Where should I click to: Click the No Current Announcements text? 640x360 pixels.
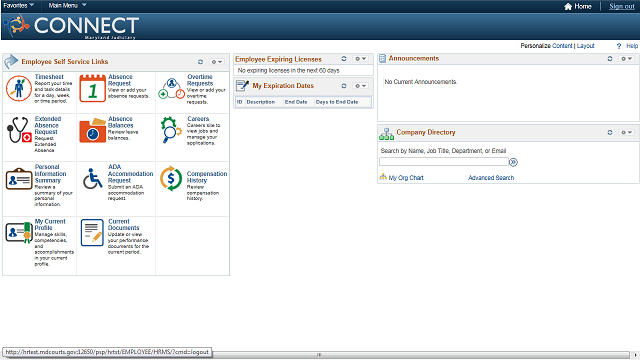click(420, 82)
